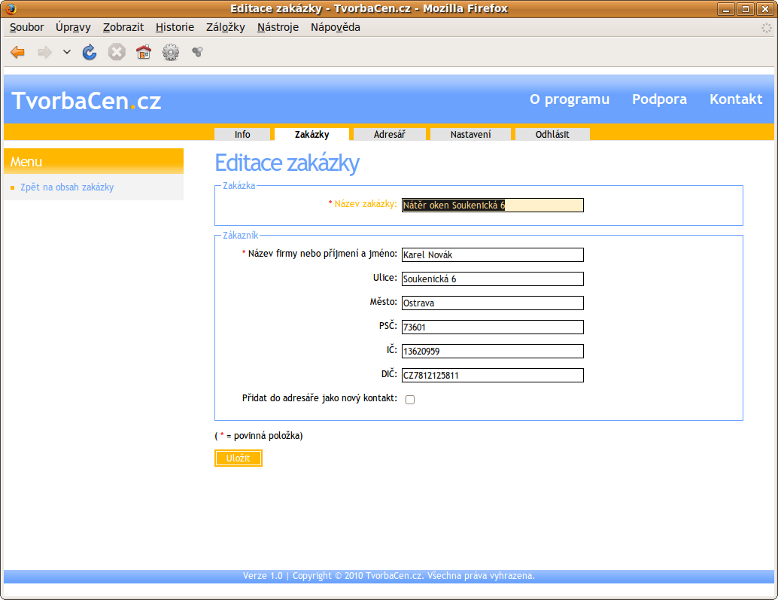The height and width of the screenshot is (600, 778).
Task: Follow Zpět na obsah zakázky link
Action: point(67,187)
